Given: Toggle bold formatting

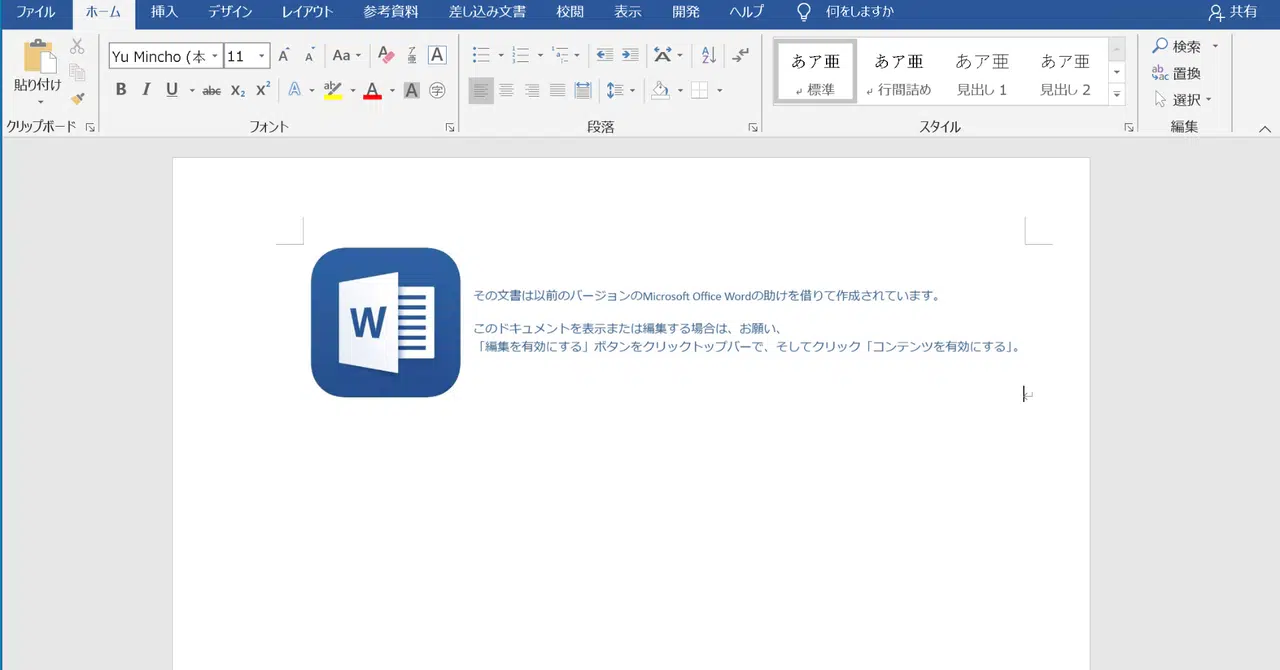Looking at the screenshot, I should [120, 90].
